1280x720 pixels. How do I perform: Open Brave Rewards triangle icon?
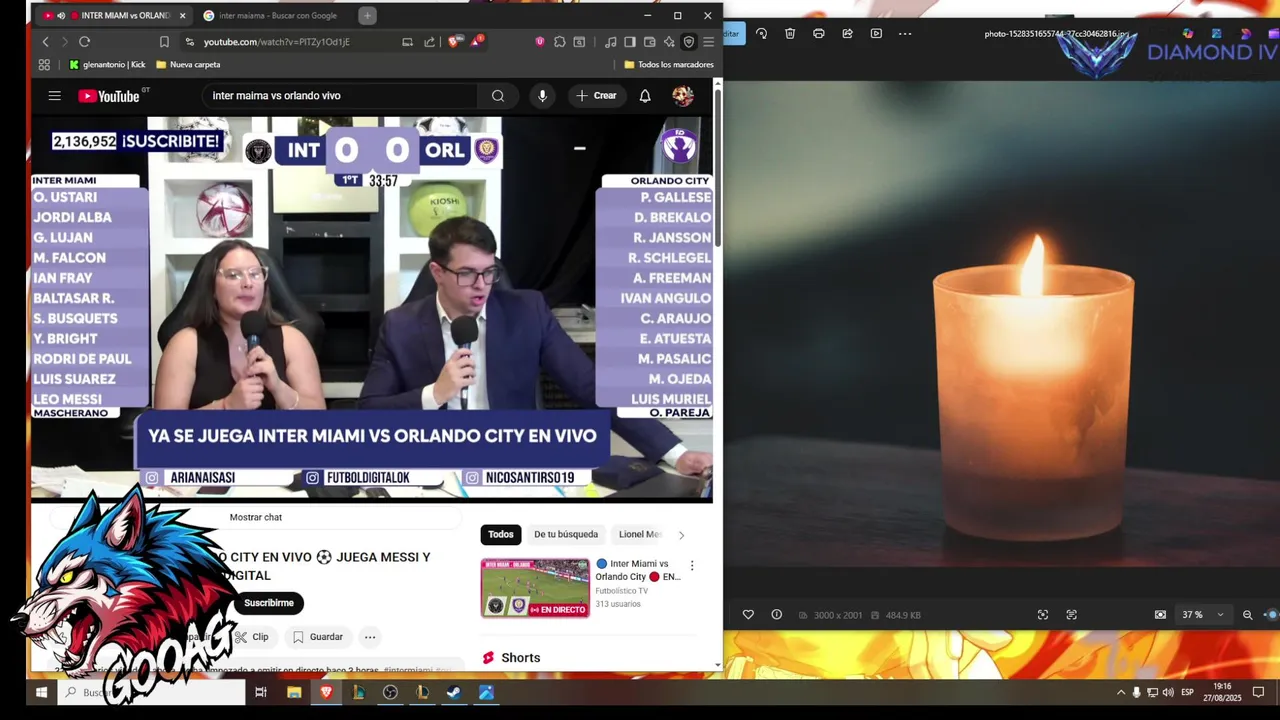click(477, 42)
